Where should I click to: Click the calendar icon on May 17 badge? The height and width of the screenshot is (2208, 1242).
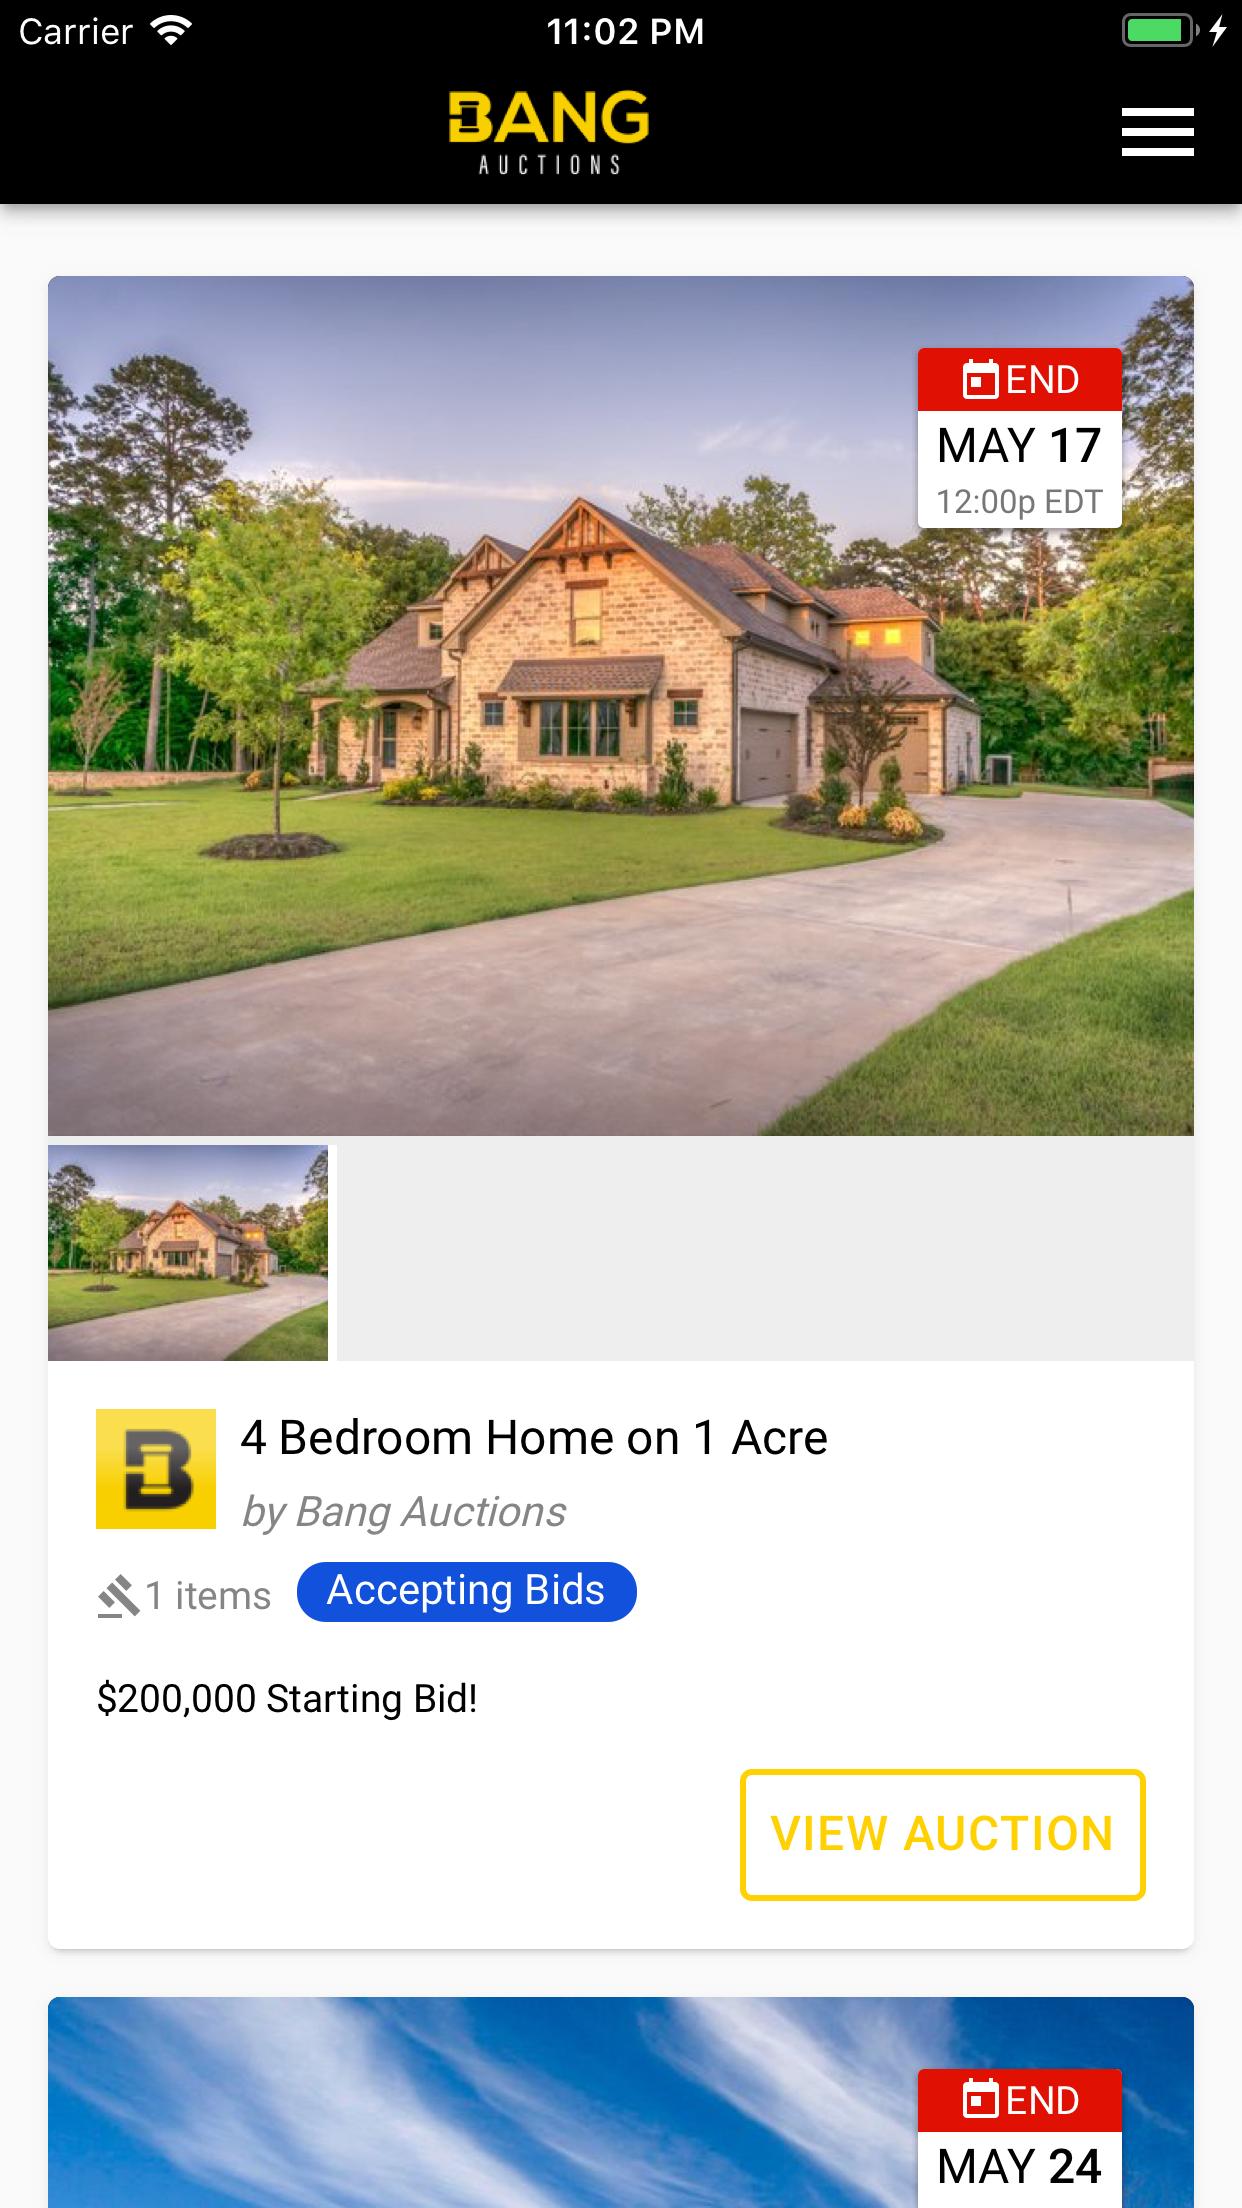tap(980, 380)
